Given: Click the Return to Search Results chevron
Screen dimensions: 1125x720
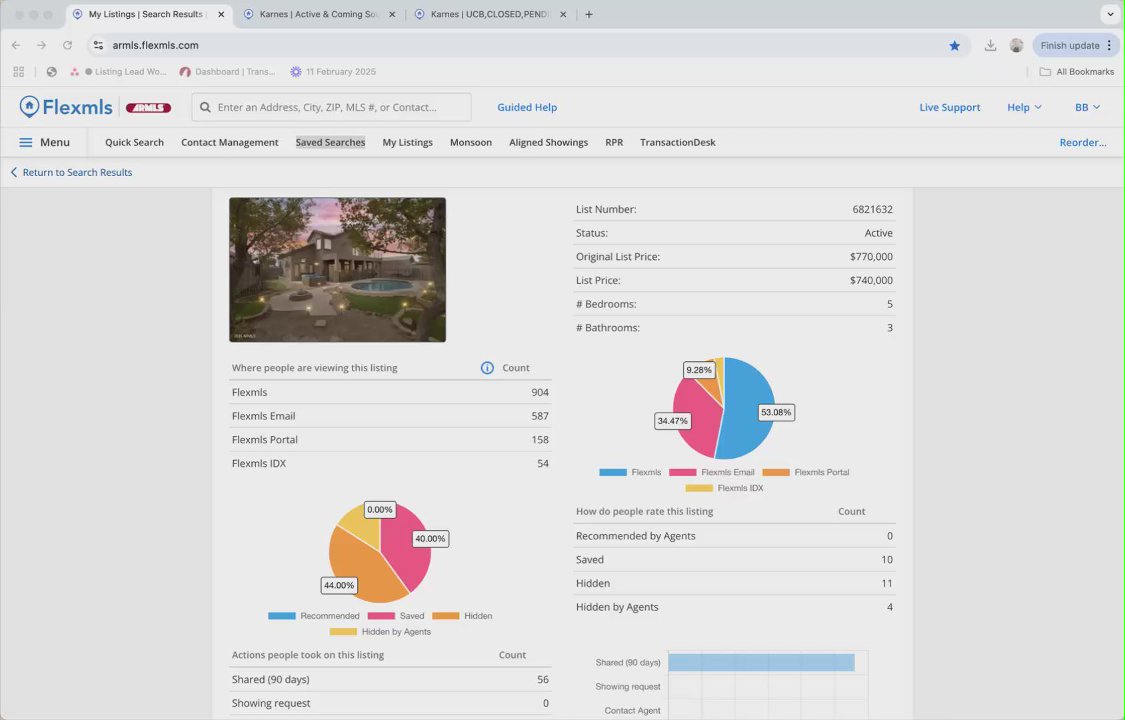Looking at the screenshot, I should (14, 172).
